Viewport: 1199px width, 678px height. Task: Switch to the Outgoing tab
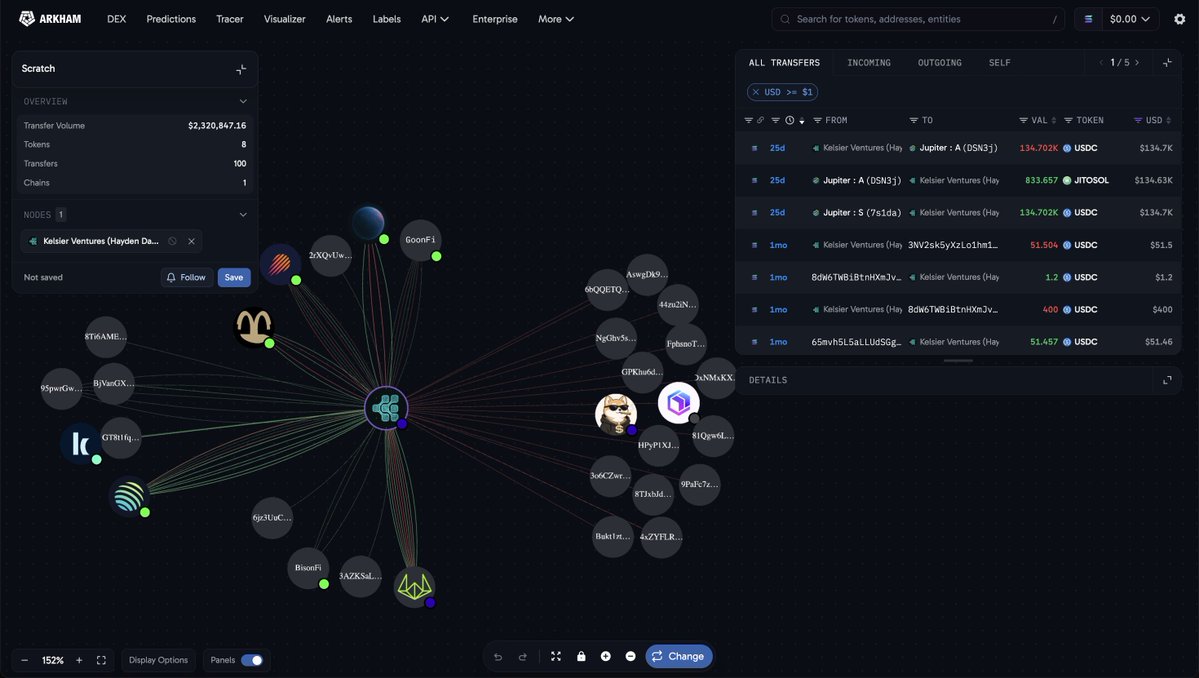point(940,63)
